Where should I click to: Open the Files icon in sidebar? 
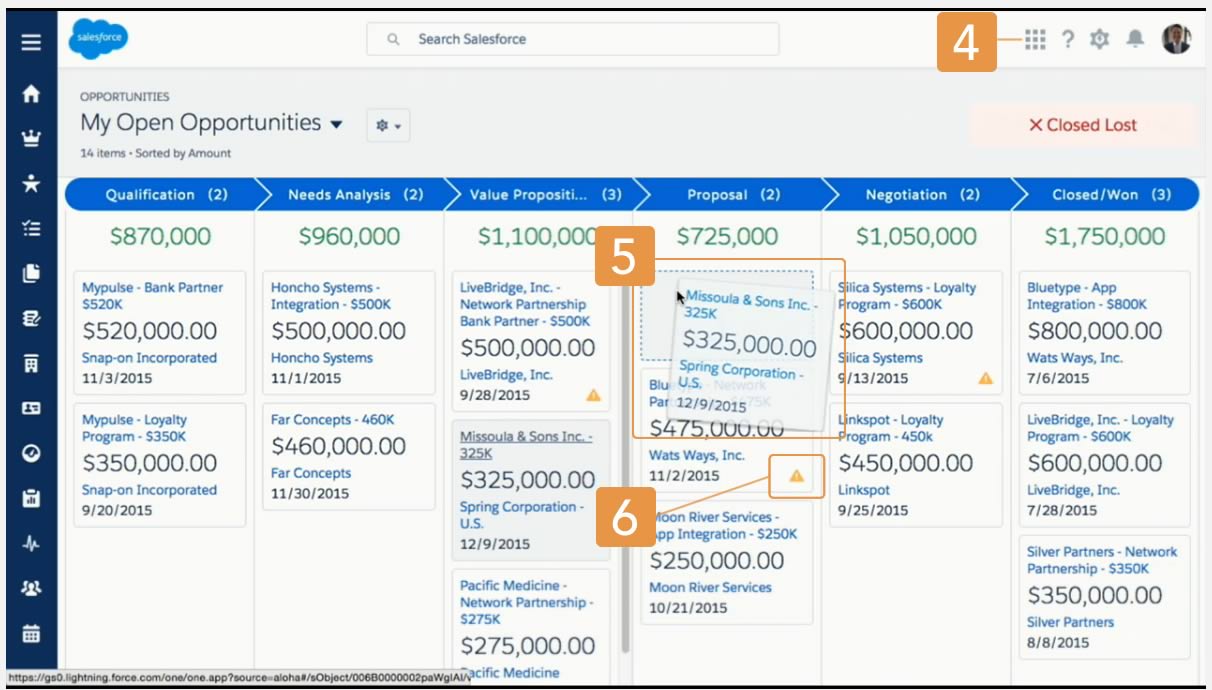click(31, 273)
